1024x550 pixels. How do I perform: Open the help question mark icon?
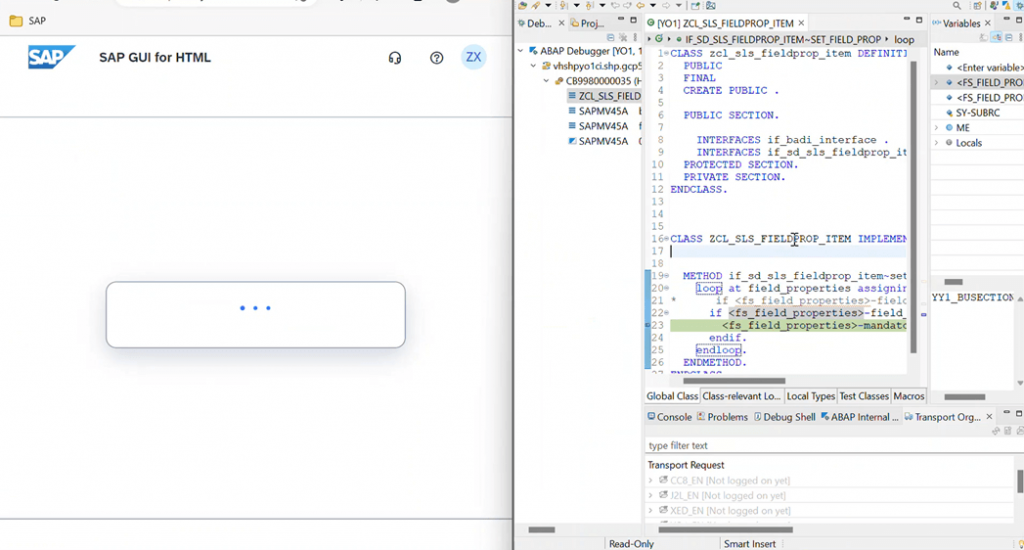436,58
